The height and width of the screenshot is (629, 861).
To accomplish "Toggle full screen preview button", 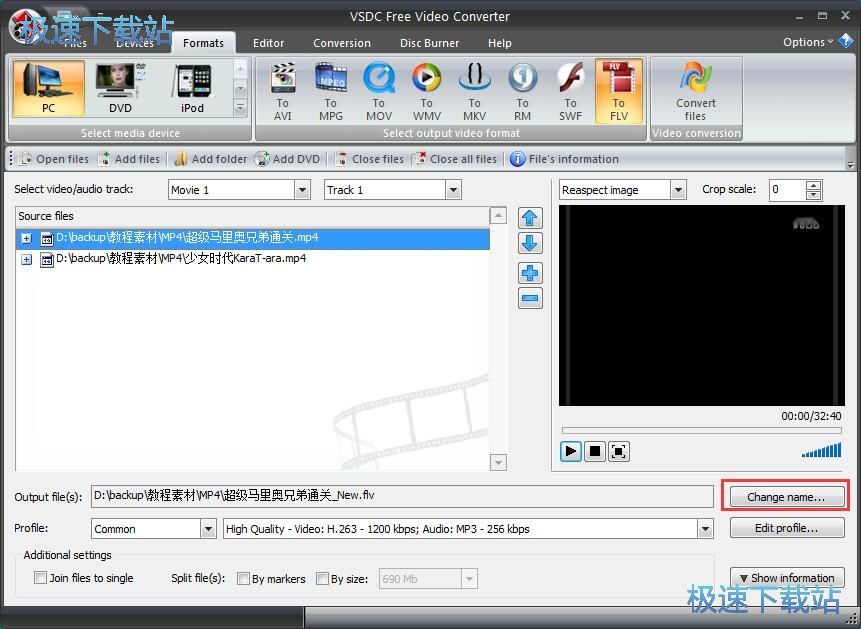I will (x=618, y=452).
